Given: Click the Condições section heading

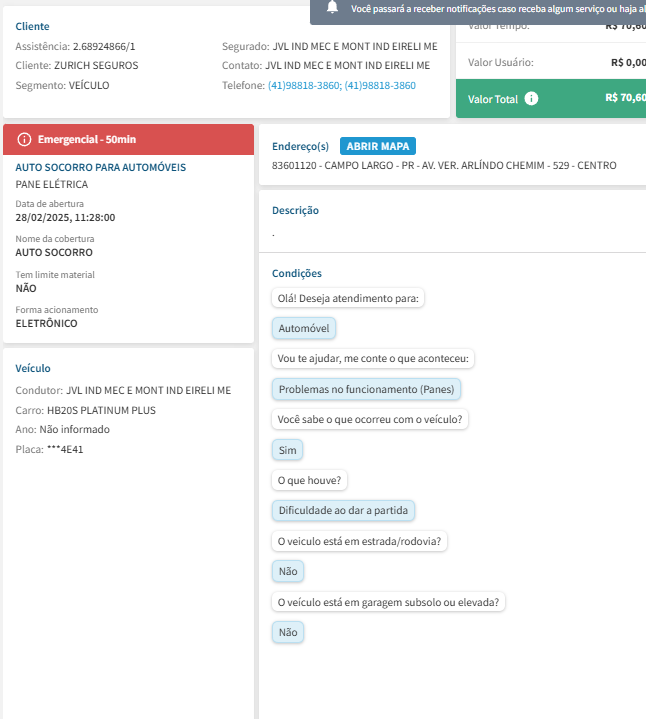Looking at the screenshot, I should [x=297, y=273].
